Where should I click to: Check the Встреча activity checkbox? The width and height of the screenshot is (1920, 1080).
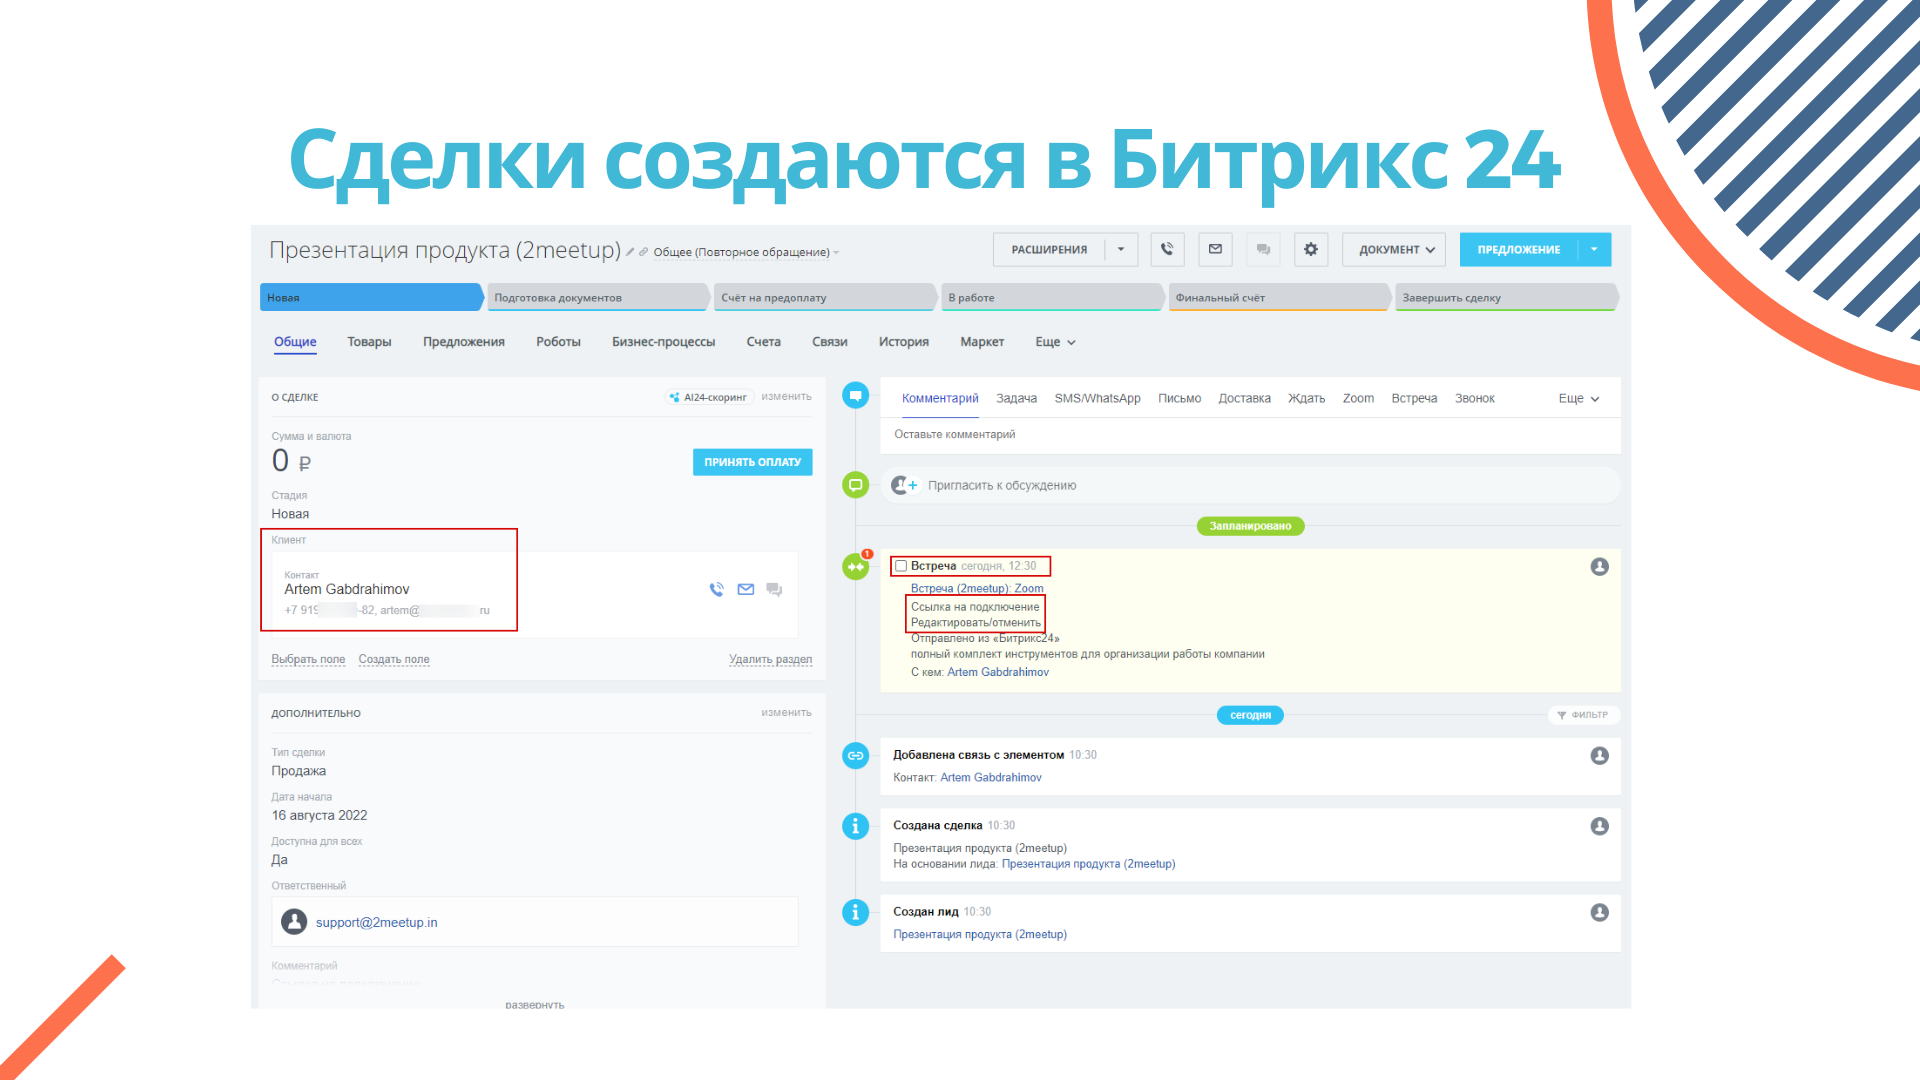(901, 566)
